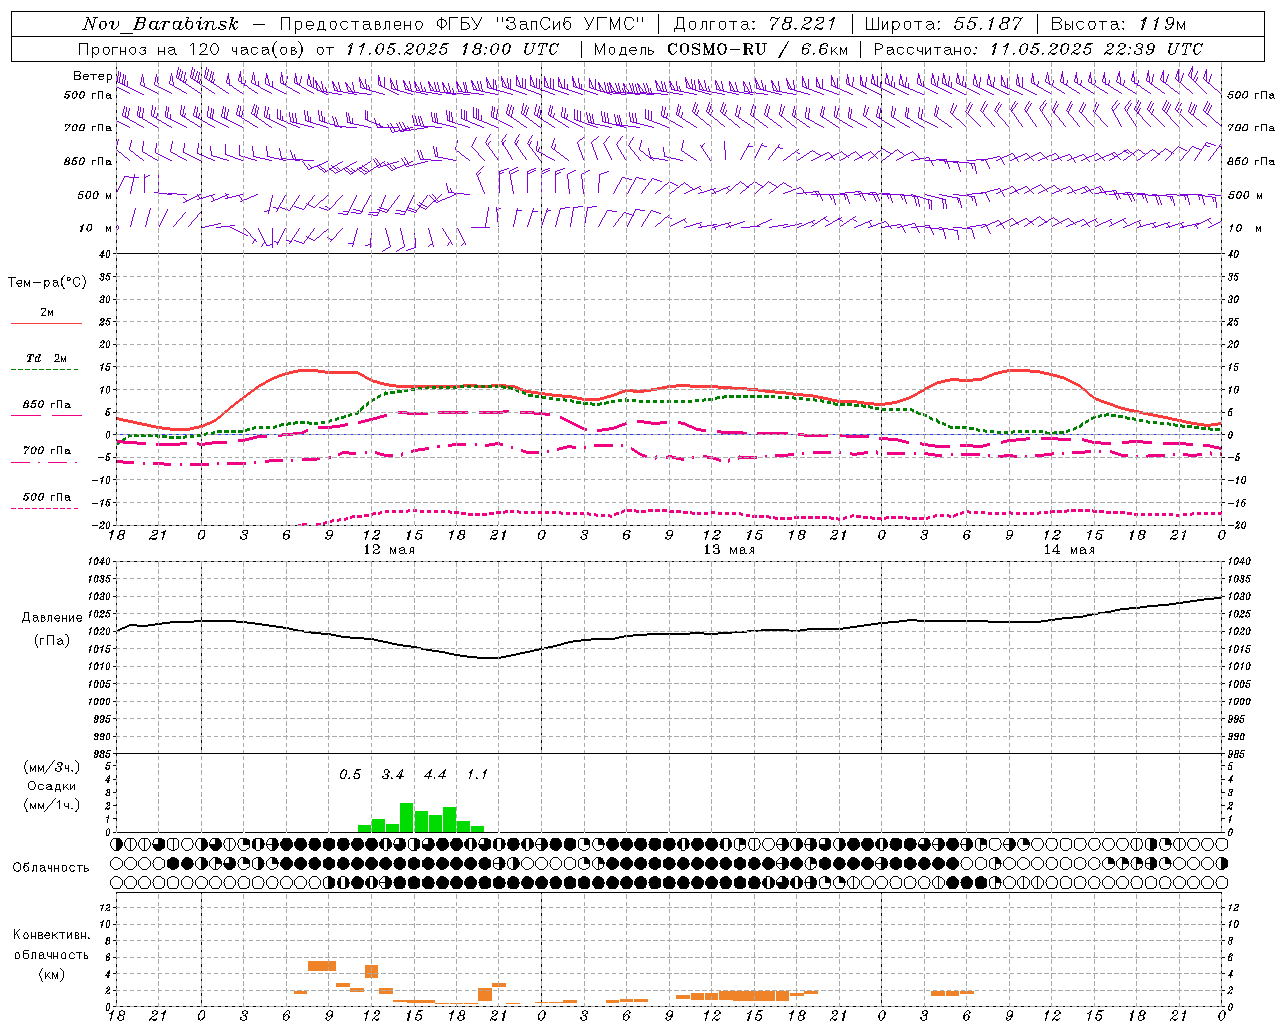The width and height of the screenshot is (1280, 1024).
Task: Click the 'Конвективн.' convective cloud label
Action: pyautogui.click(x=51, y=935)
